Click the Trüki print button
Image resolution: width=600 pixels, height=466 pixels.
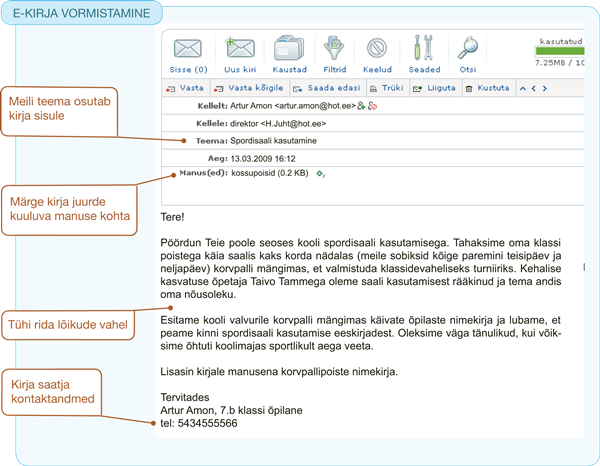click(x=386, y=88)
